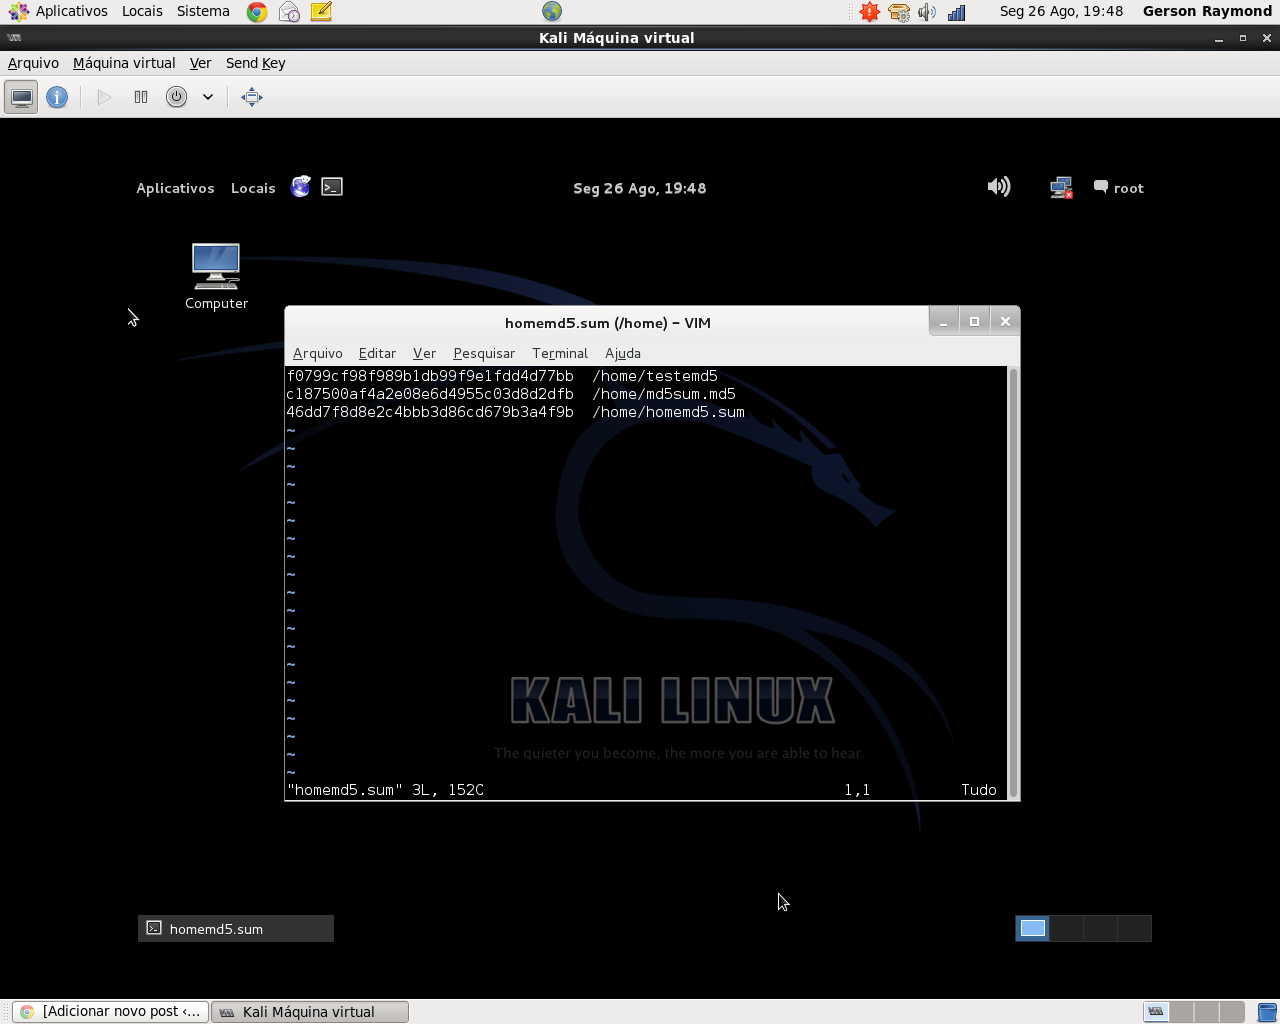Open Kali guest clock Seg 26 Ago
This screenshot has width=1280, height=1024.
coord(640,188)
